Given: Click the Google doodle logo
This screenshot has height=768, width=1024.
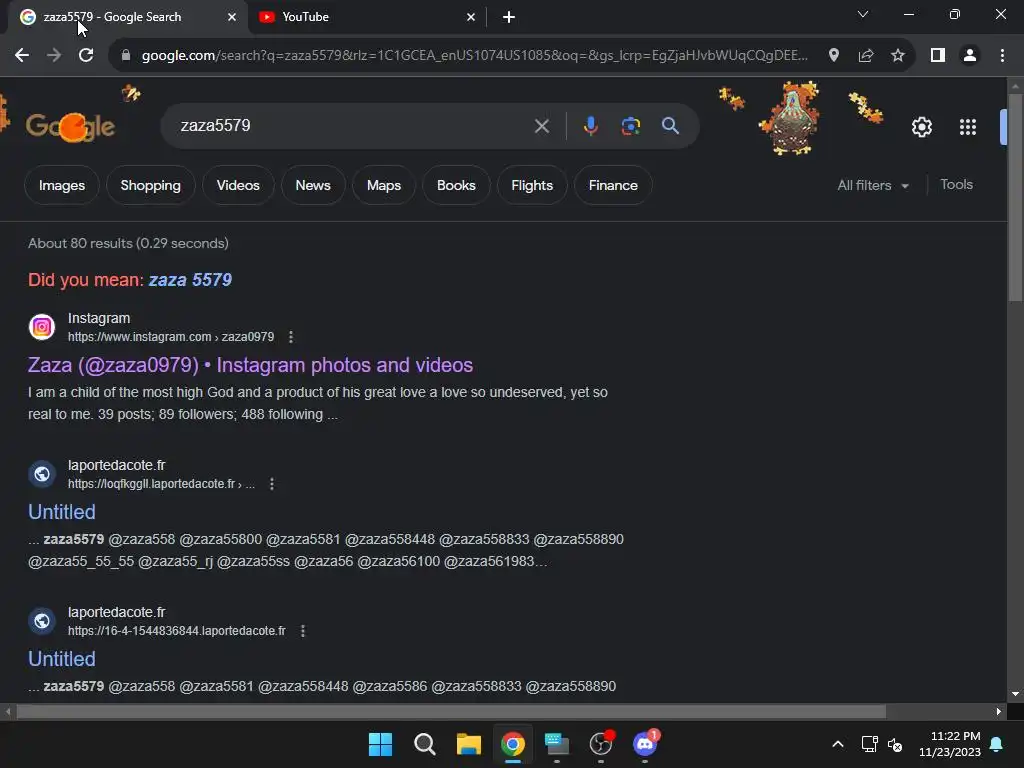Looking at the screenshot, I should coord(70,126).
